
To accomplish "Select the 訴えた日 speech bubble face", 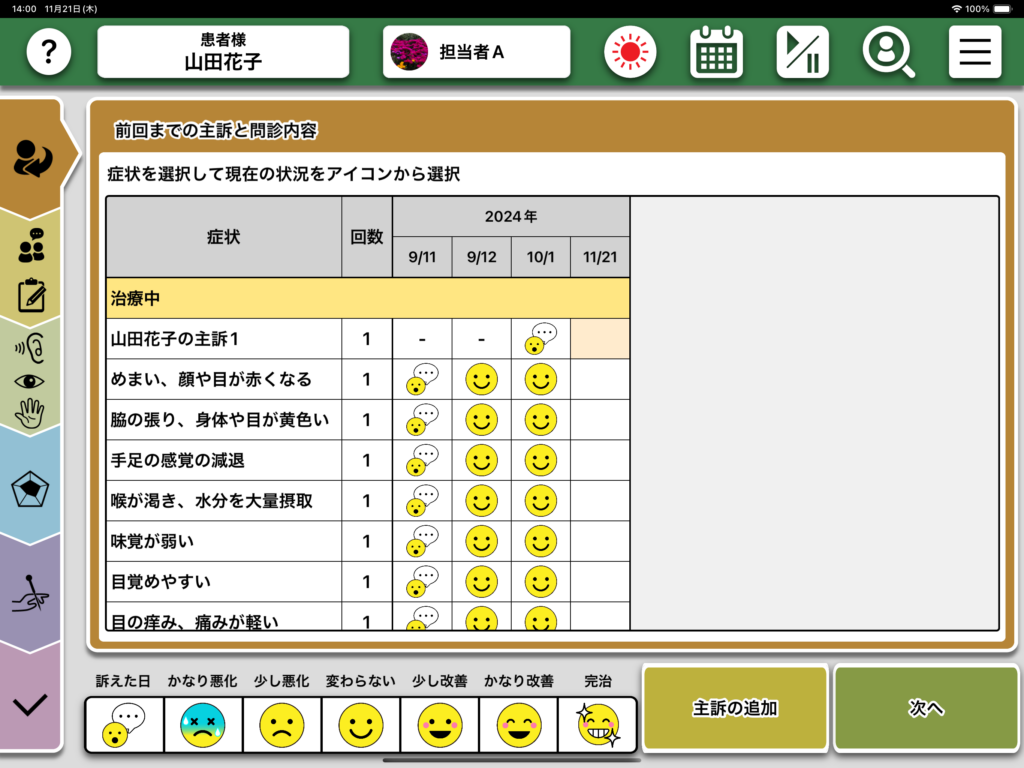I will pyautogui.click(x=124, y=725).
